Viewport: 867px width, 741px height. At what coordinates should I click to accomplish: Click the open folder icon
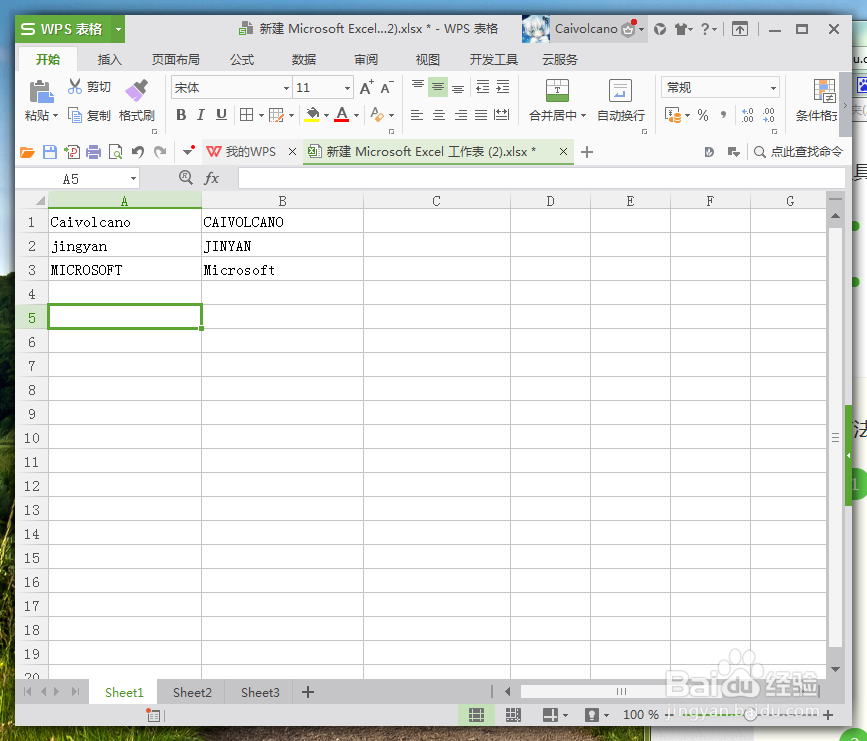point(27,152)
